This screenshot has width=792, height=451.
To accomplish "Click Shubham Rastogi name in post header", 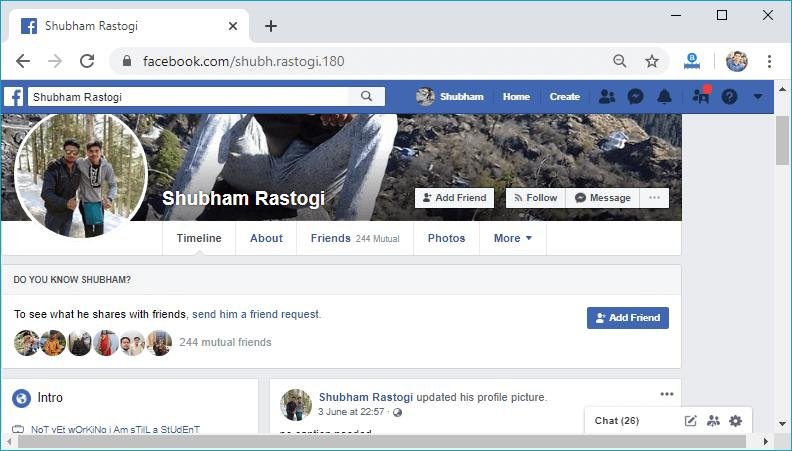I will [366, 397].
